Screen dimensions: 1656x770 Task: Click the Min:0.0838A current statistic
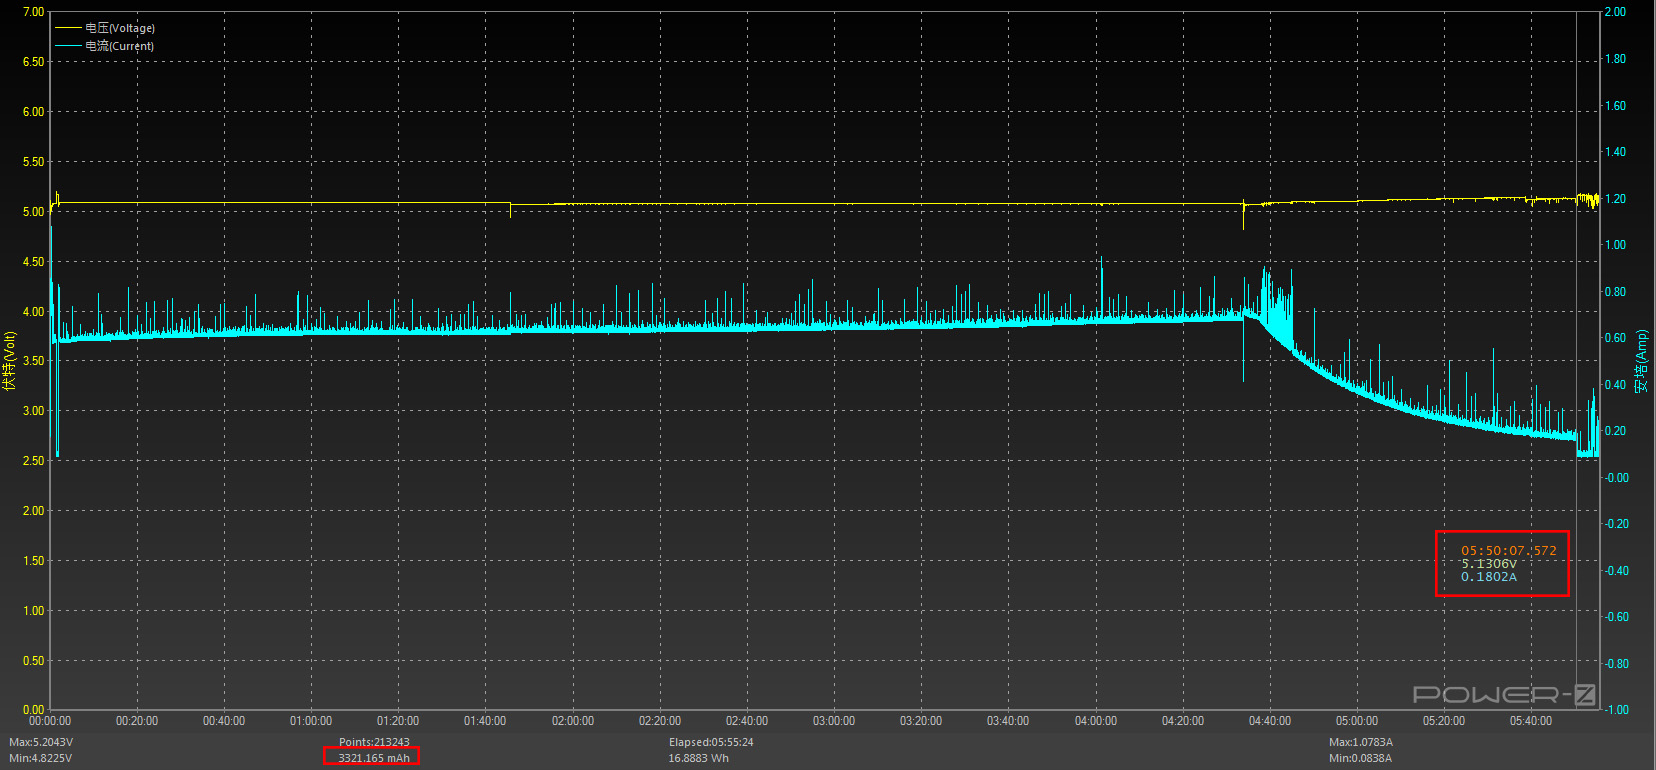point(1360,758)
